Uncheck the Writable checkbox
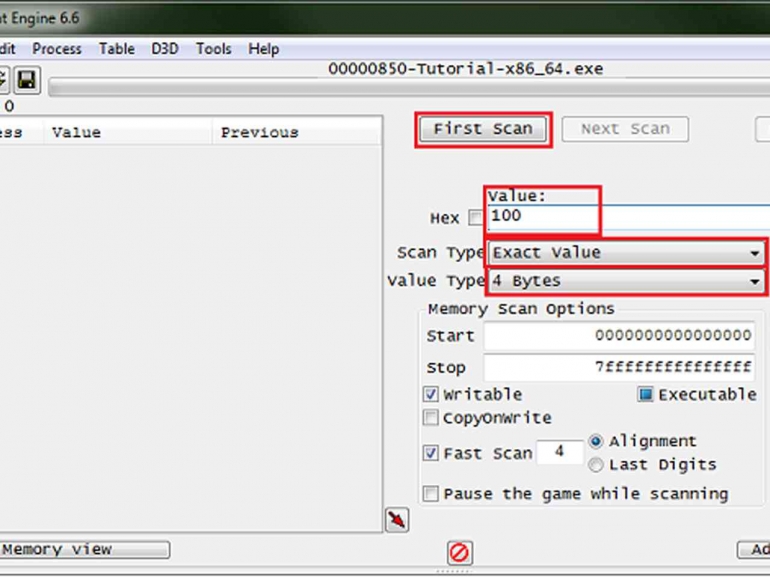770x577 pixels. [431, 394]
